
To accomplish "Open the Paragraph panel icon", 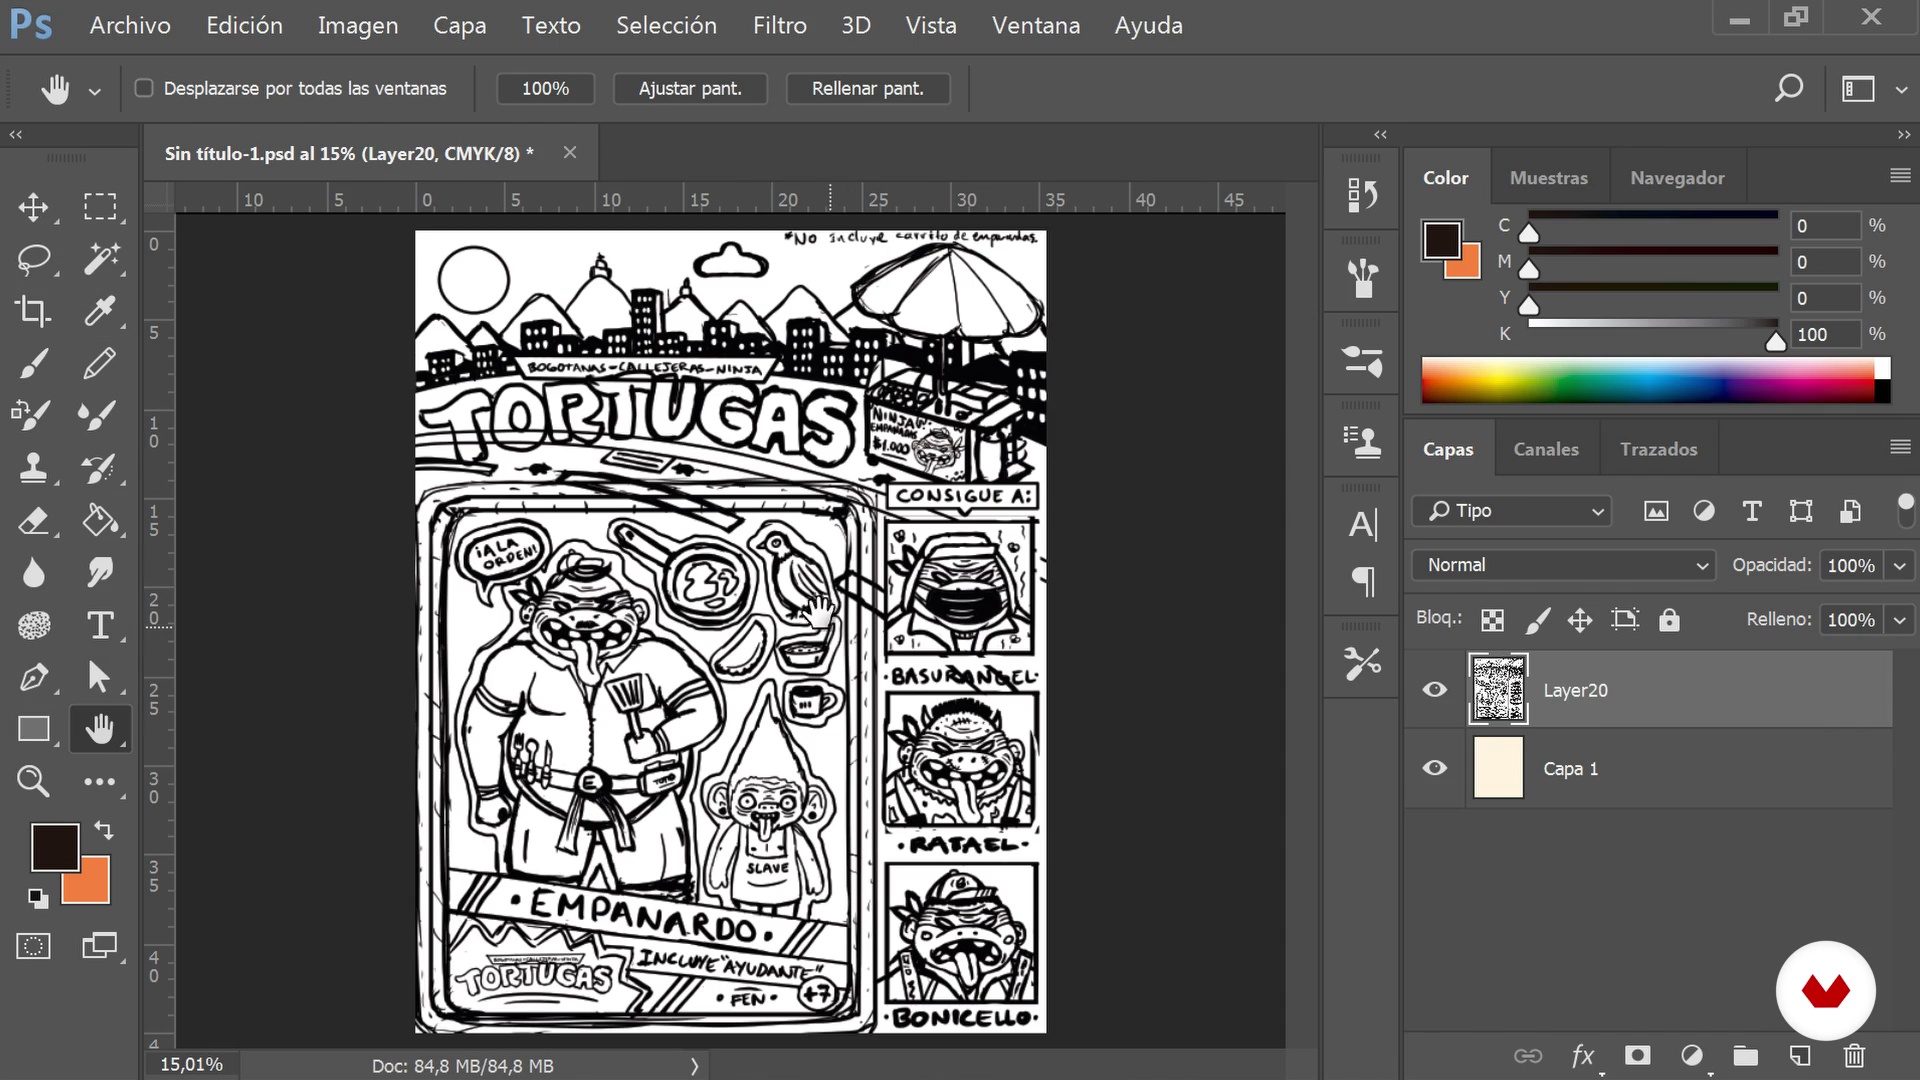I will tap(1362, 581).
